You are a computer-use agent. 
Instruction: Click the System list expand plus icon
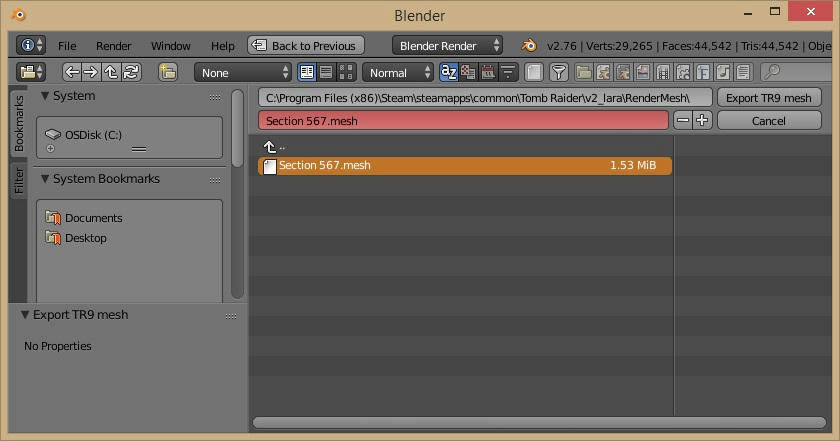pyautogui.click(x=50, y=148)
